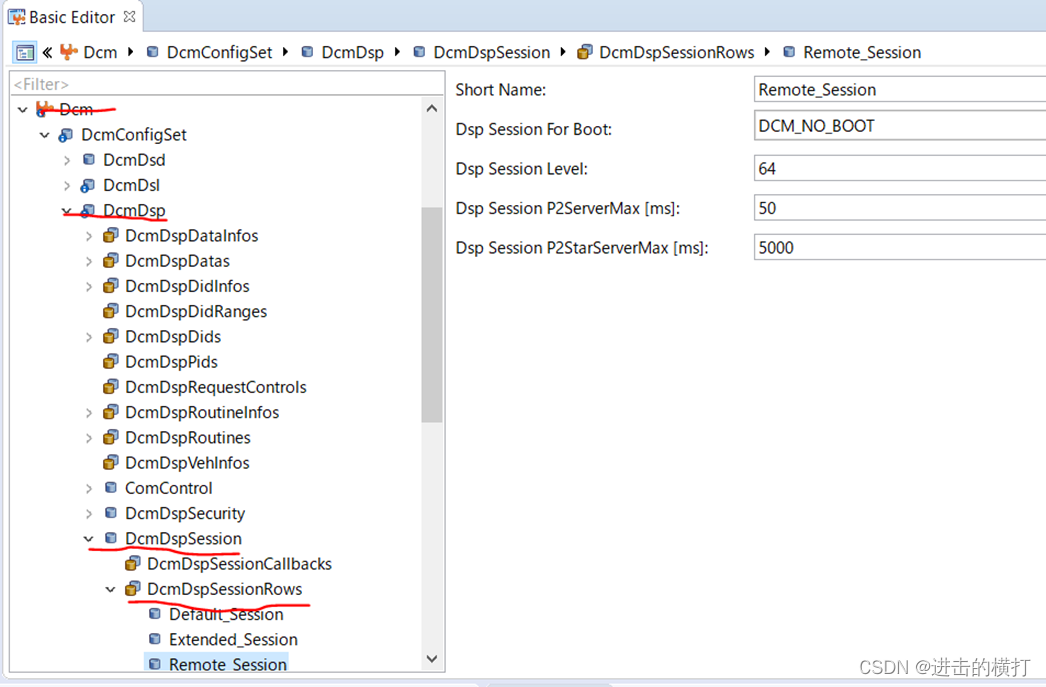Open Dcm in the breadcrumb path
The image size is (1046, 687).
(x=100, y=52)
